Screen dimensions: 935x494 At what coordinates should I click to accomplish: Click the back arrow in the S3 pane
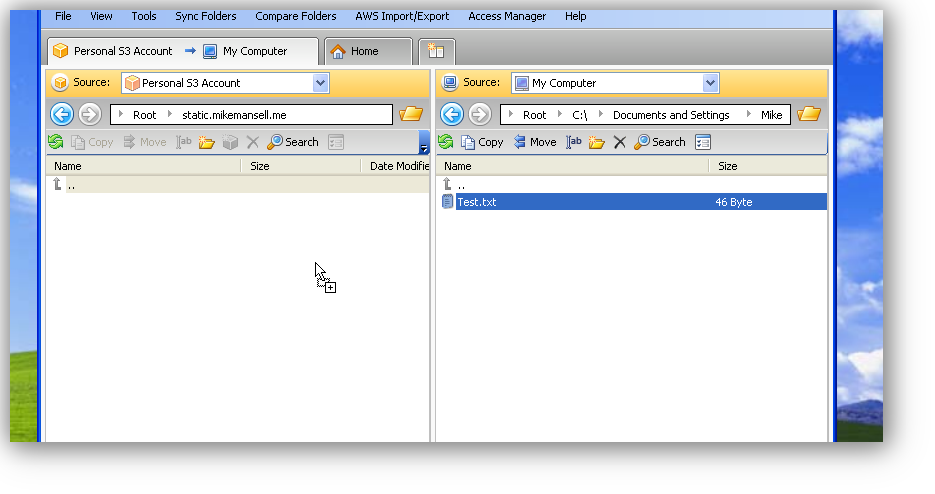(62, 114)
